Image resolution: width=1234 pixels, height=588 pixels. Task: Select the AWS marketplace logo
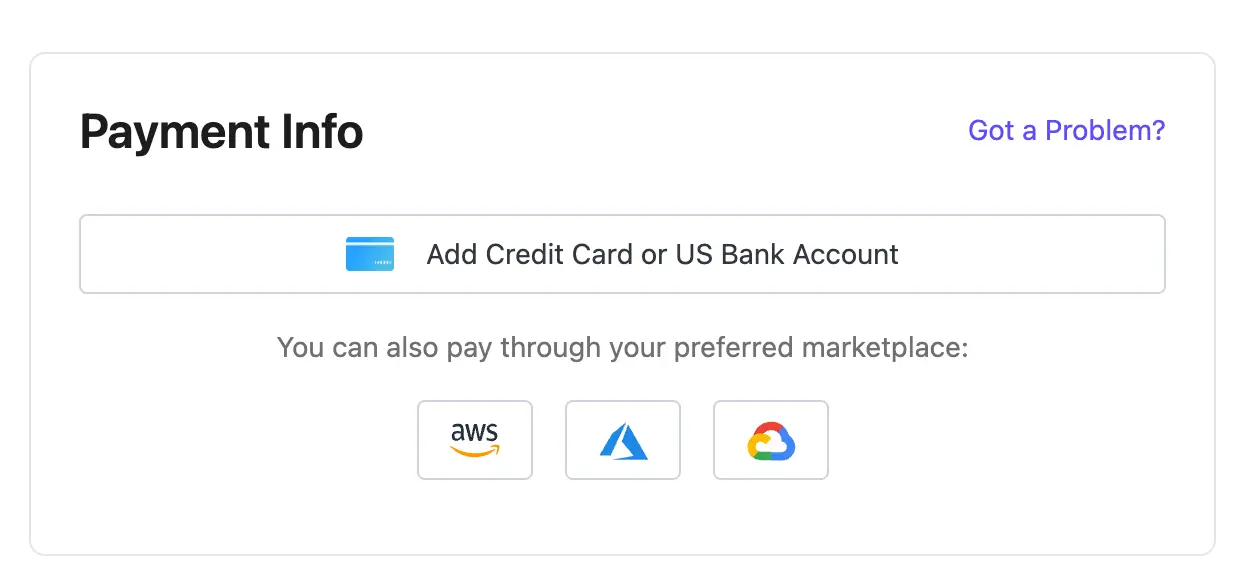[475, 440]
